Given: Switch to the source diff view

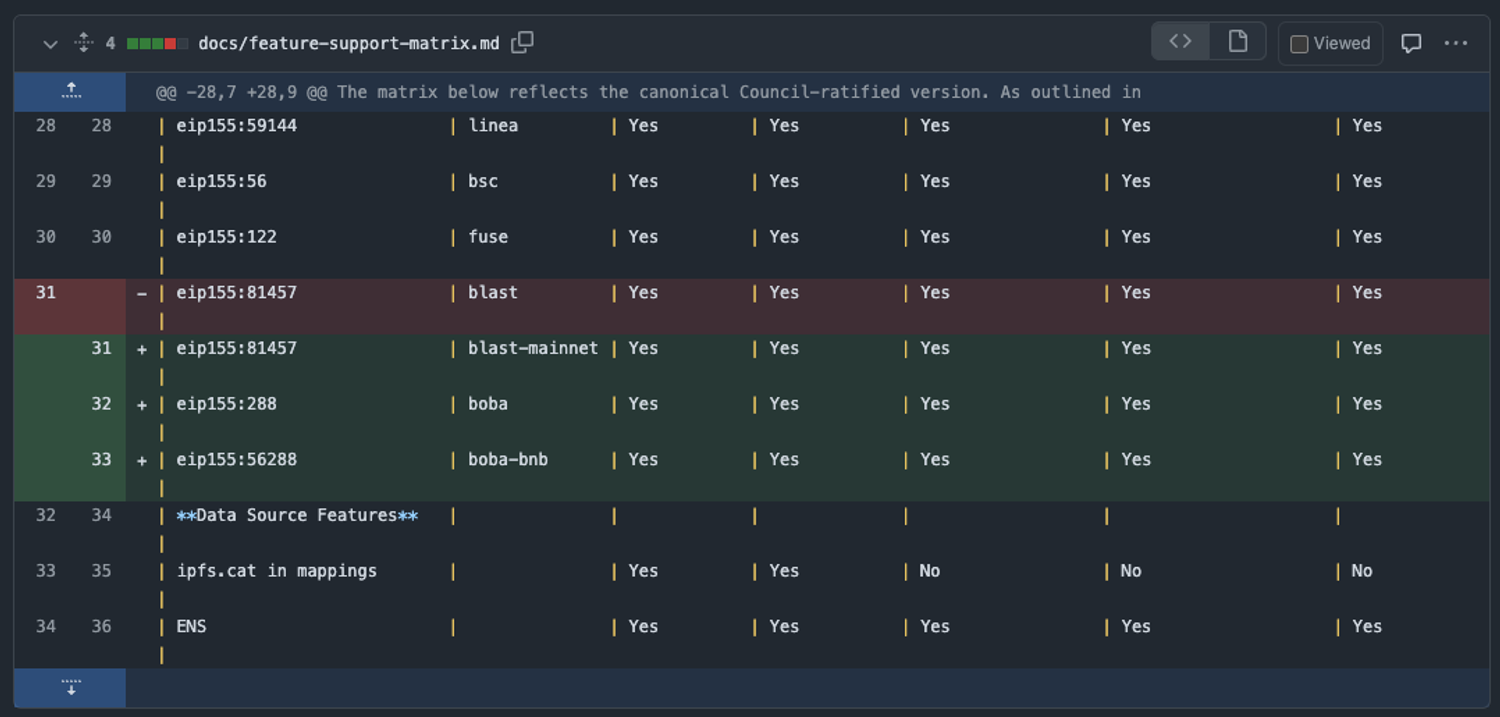Looking at the screenshot, I should 1181,42.
